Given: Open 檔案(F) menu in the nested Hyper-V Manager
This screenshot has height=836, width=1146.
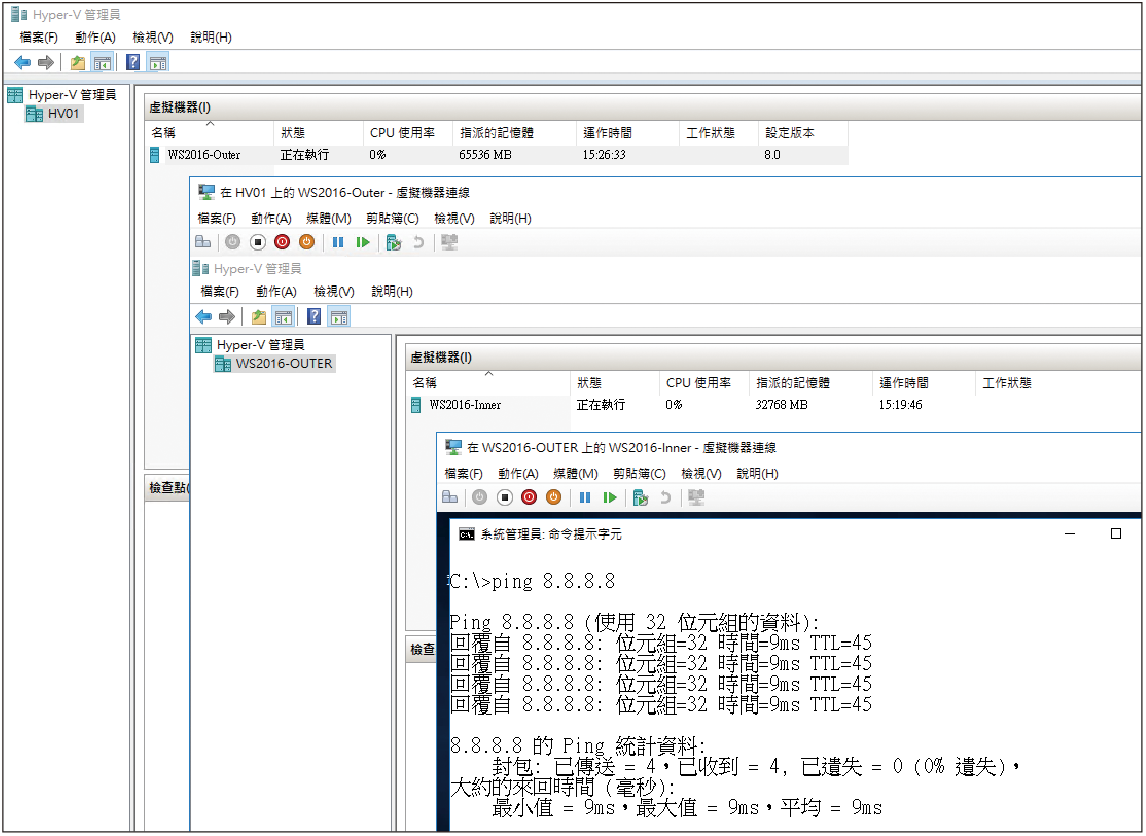Looking at the screenshot, I should 219,292.
